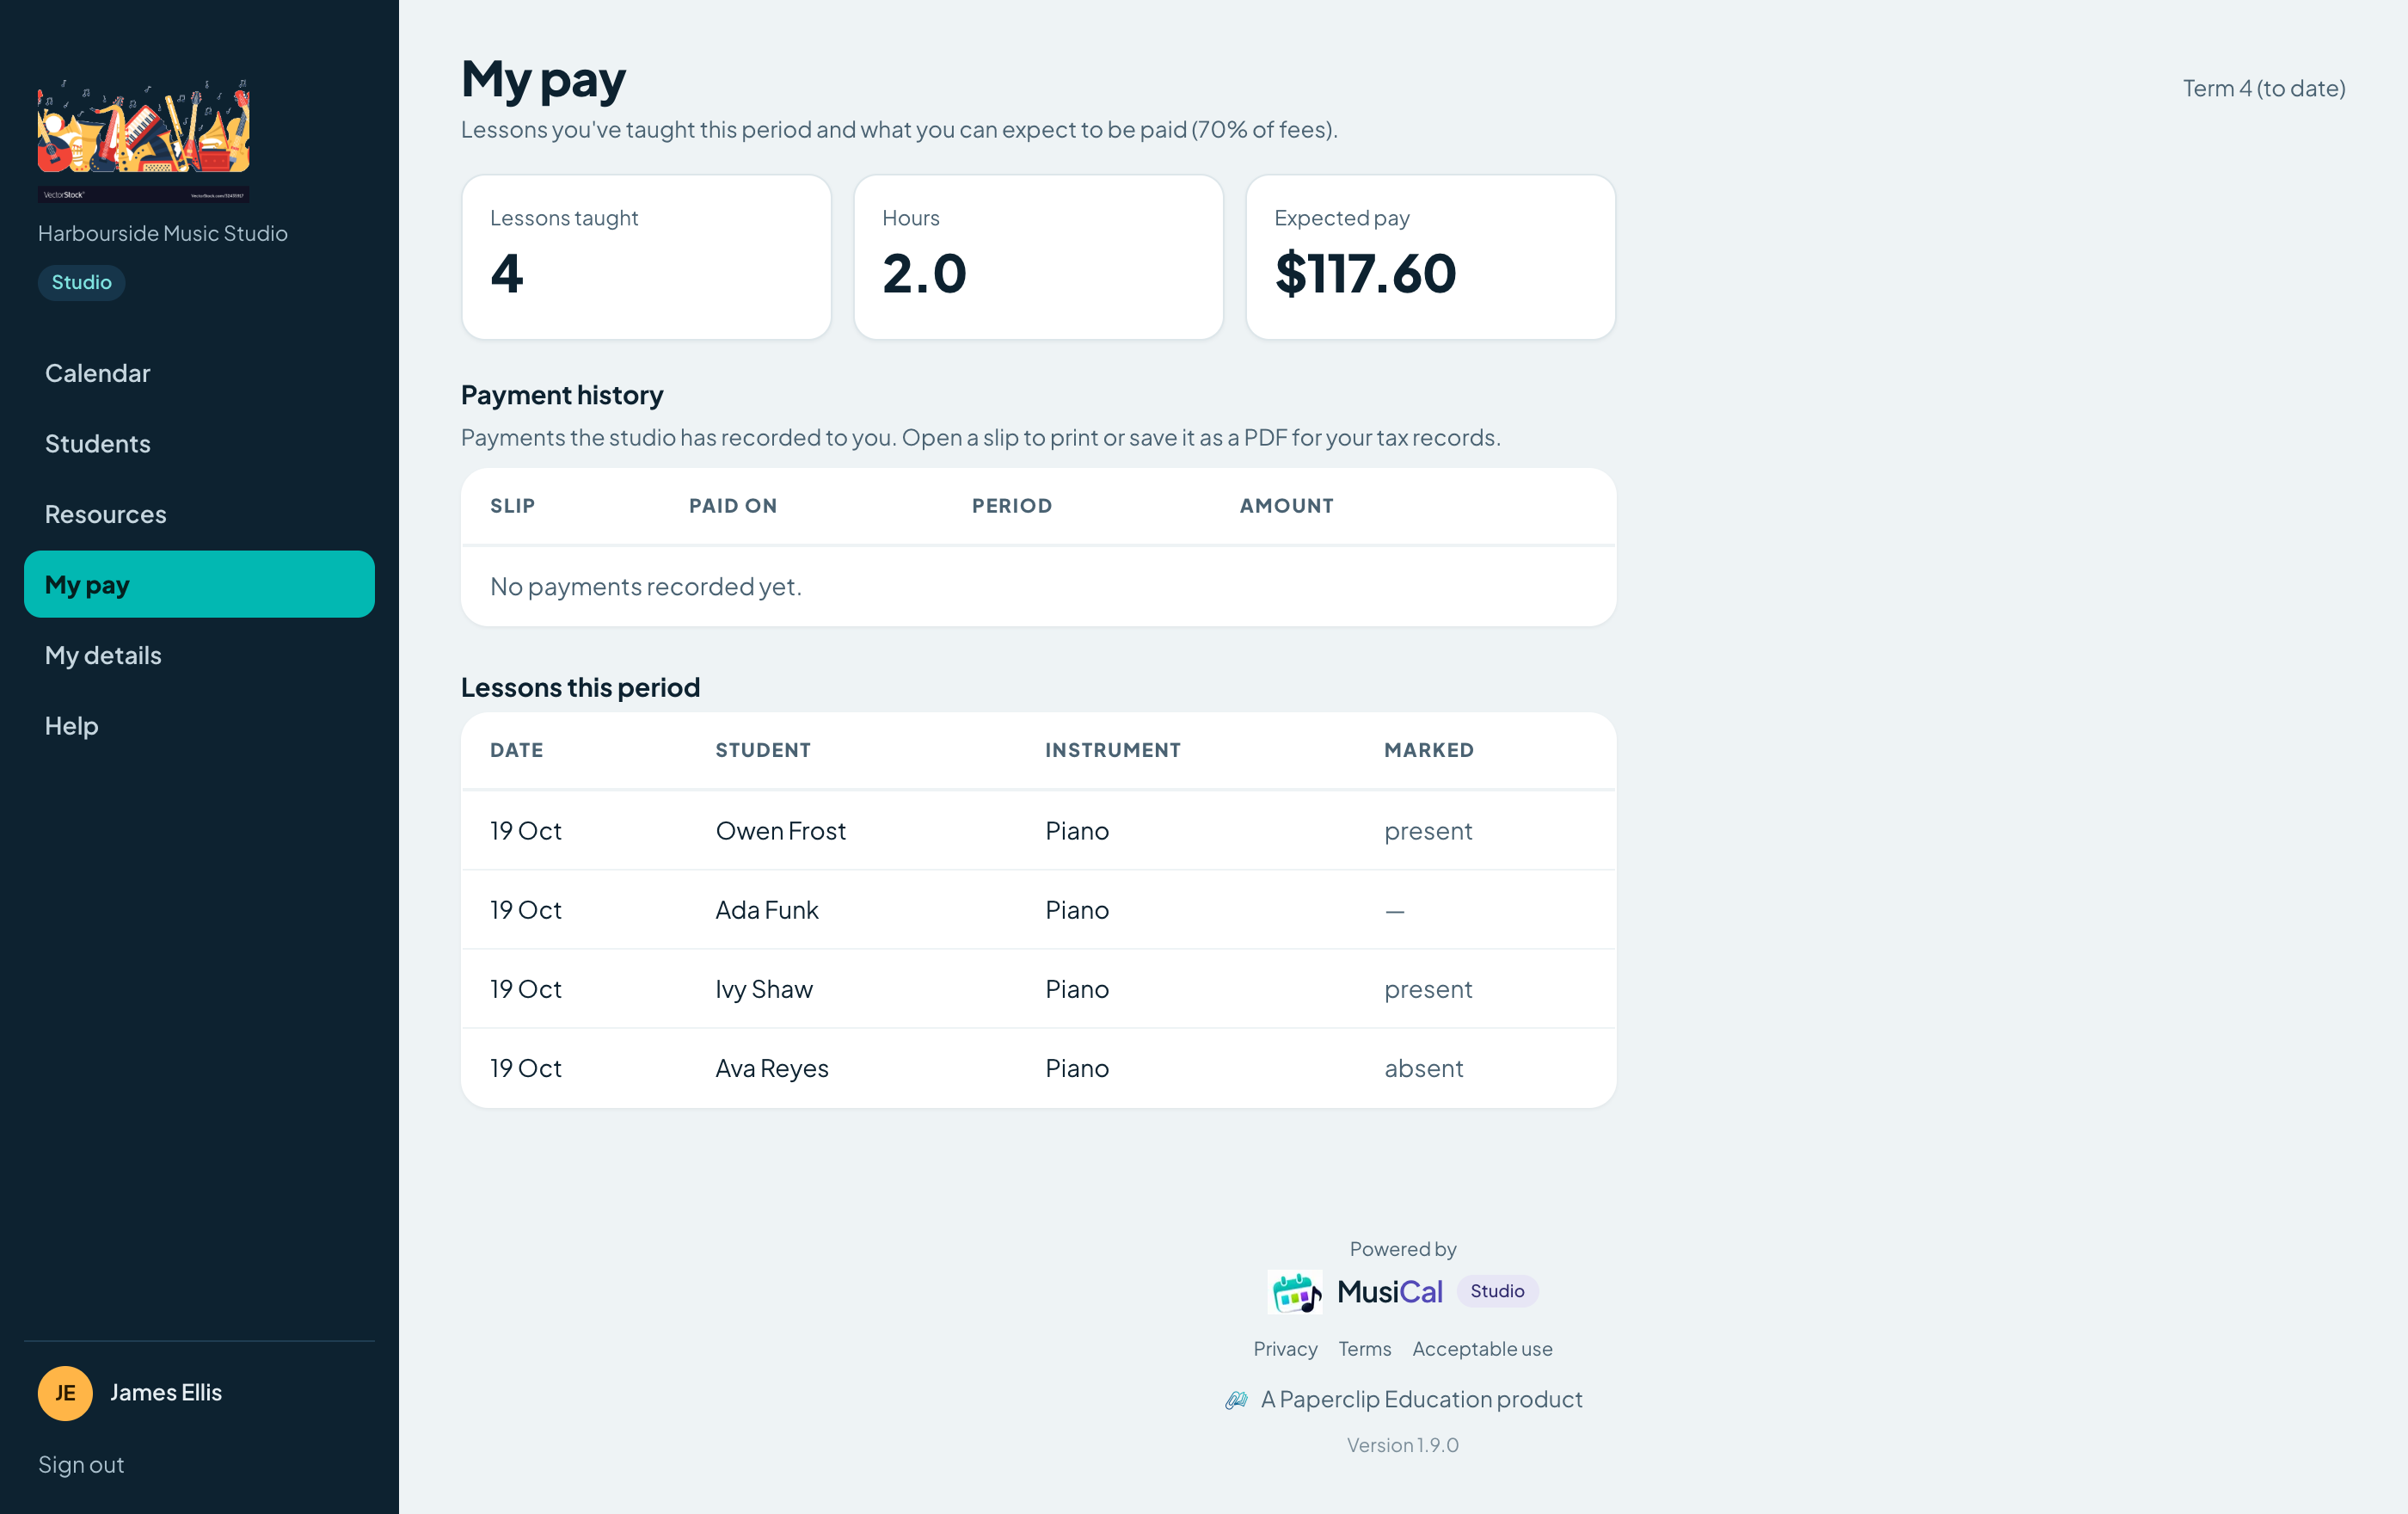Viewport: 2408px width, 1514px height.
Task: Click the Ava Reyes student cell
Action: [772, 1068]
